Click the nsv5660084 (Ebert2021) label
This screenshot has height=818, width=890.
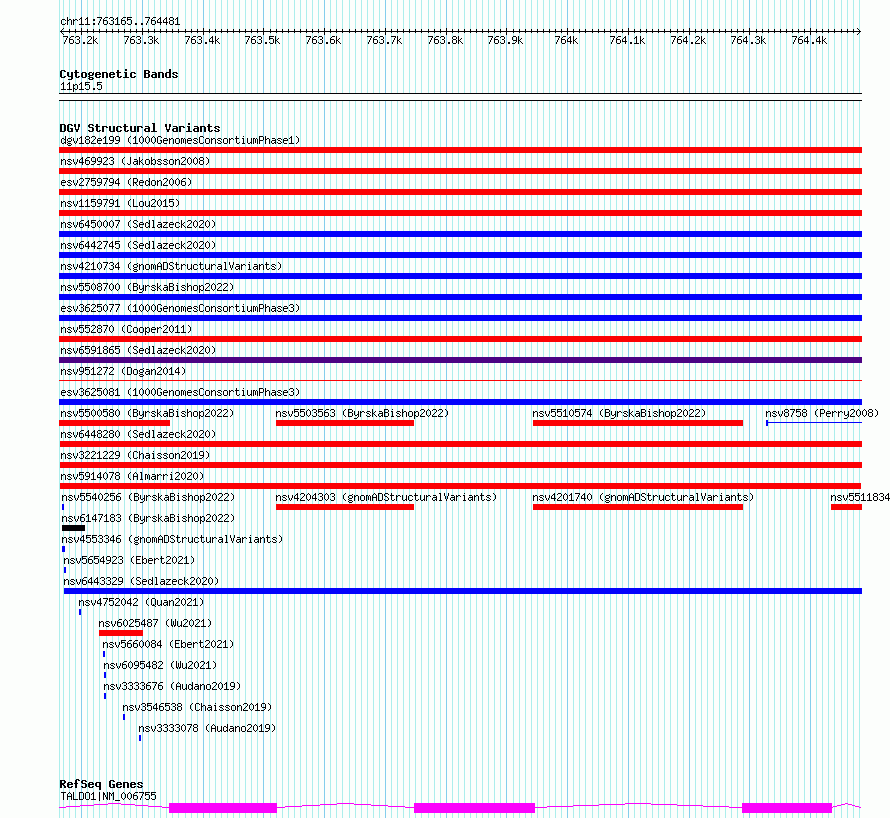click(x=168, y=644)
